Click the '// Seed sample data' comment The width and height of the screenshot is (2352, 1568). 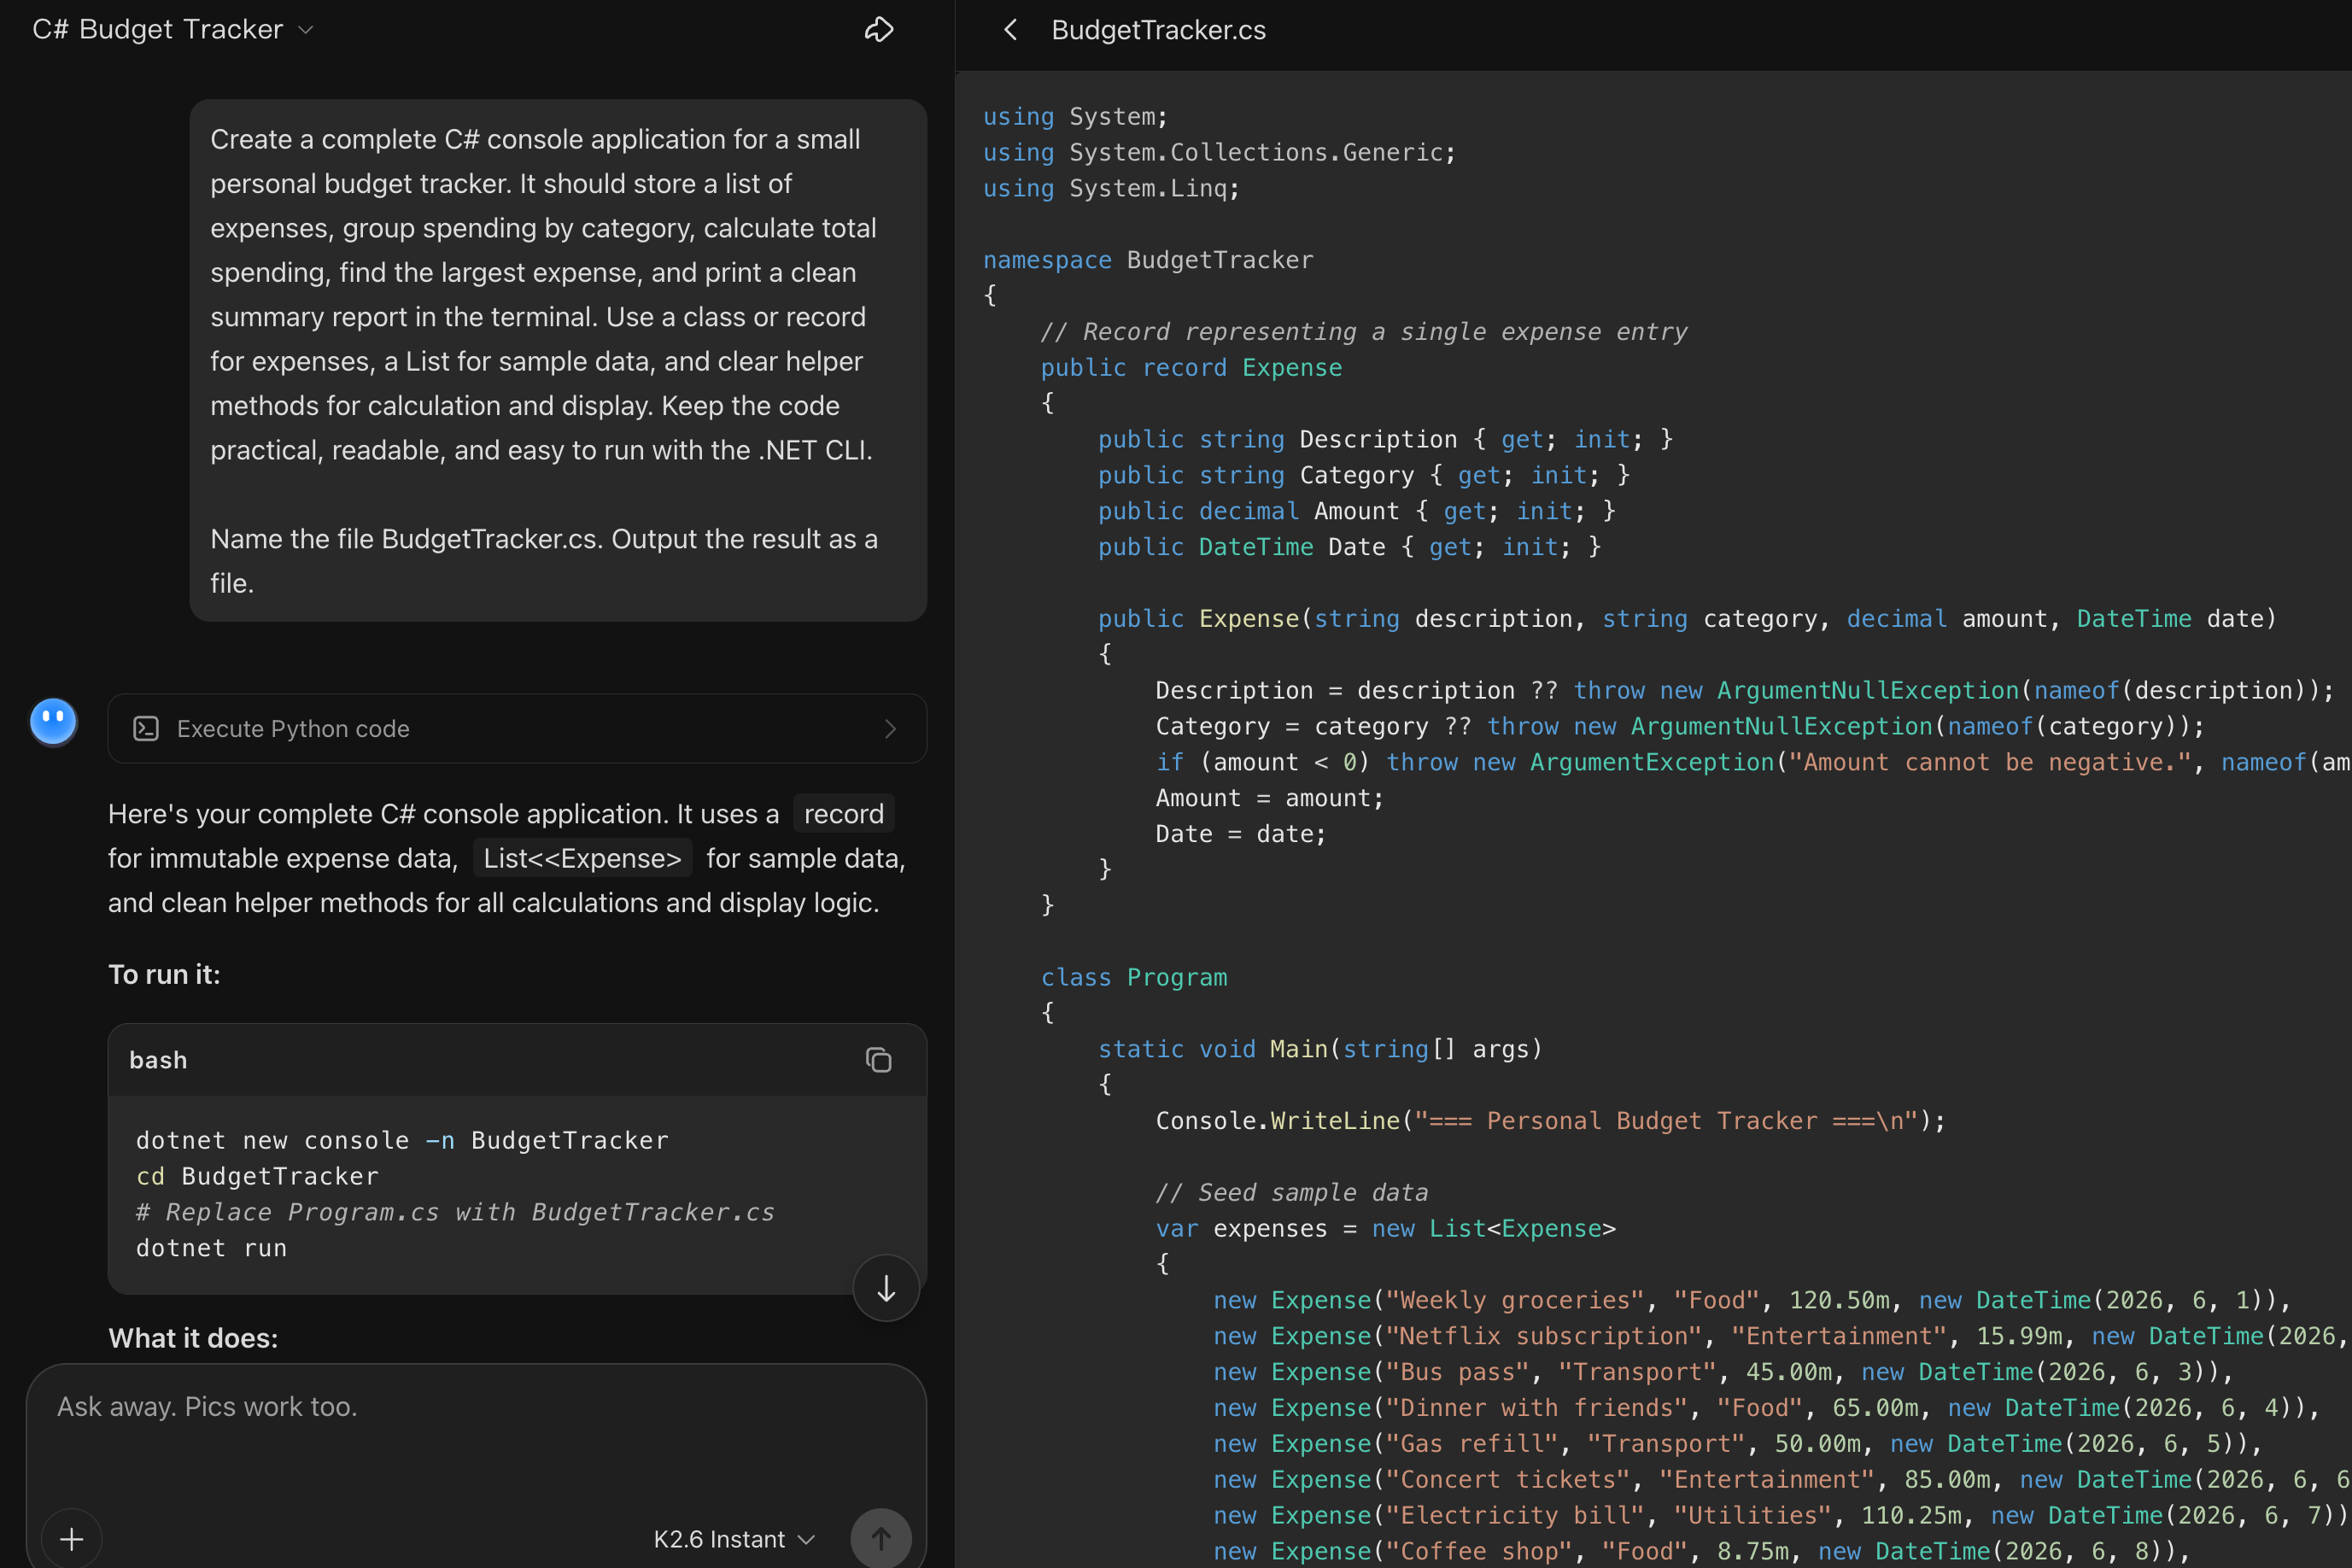click(1292, 1192)
